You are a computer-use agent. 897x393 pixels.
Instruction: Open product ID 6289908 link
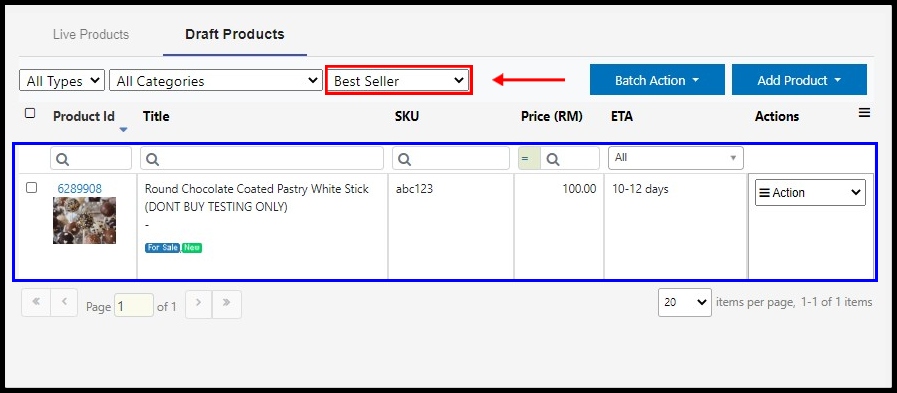pos(80,188)
